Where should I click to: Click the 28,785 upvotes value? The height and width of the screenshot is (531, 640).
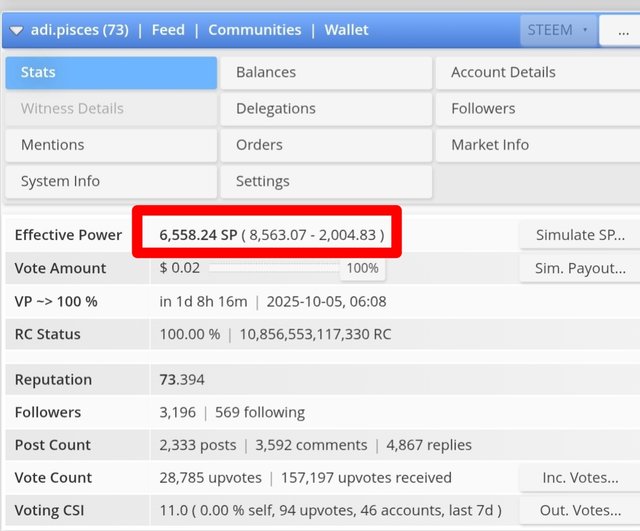click(210, 478)
